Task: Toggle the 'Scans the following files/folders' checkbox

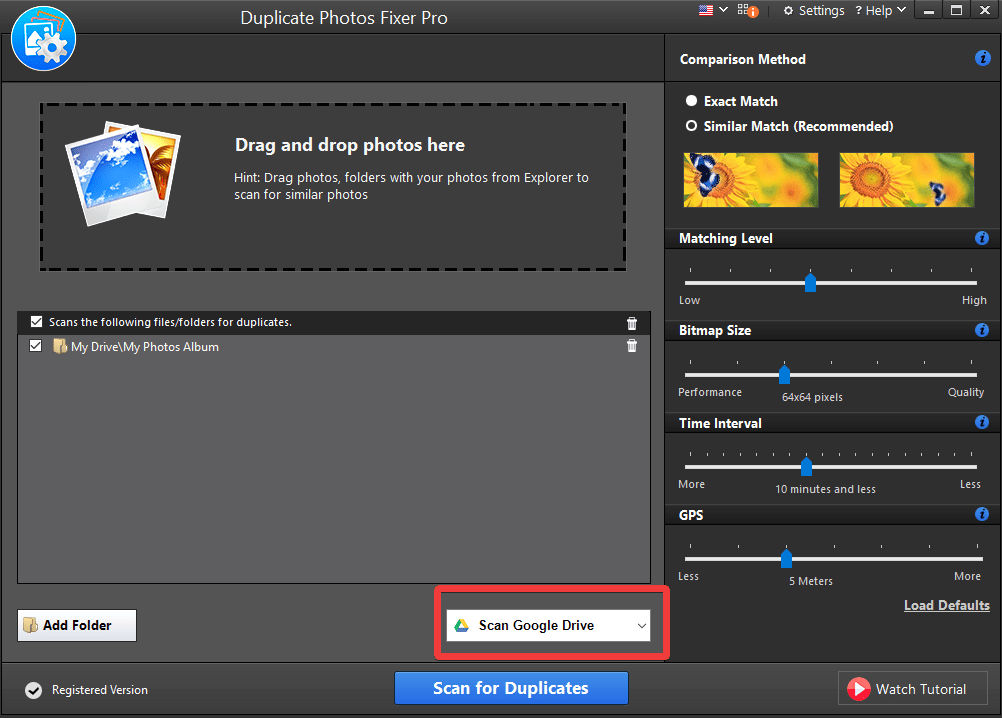Action: click(36, 321)
